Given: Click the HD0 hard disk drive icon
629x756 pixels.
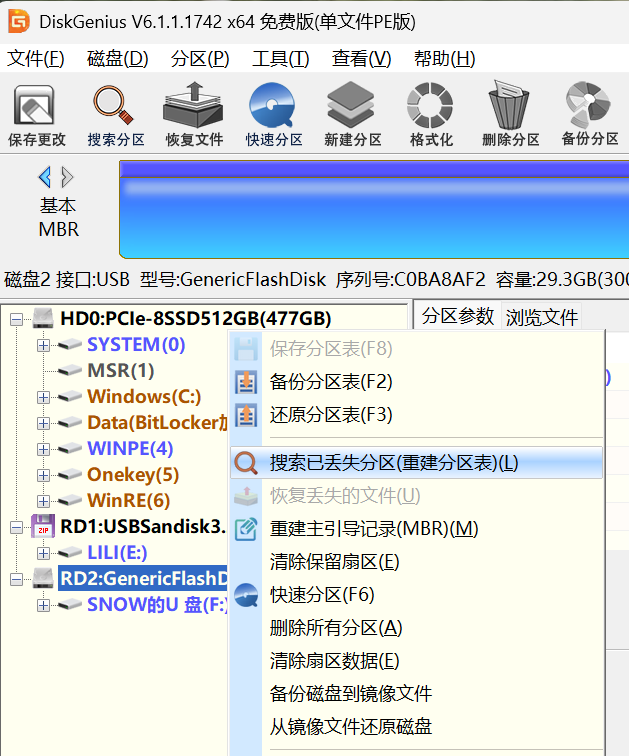Looking at the screenshot, I should 43,318.
